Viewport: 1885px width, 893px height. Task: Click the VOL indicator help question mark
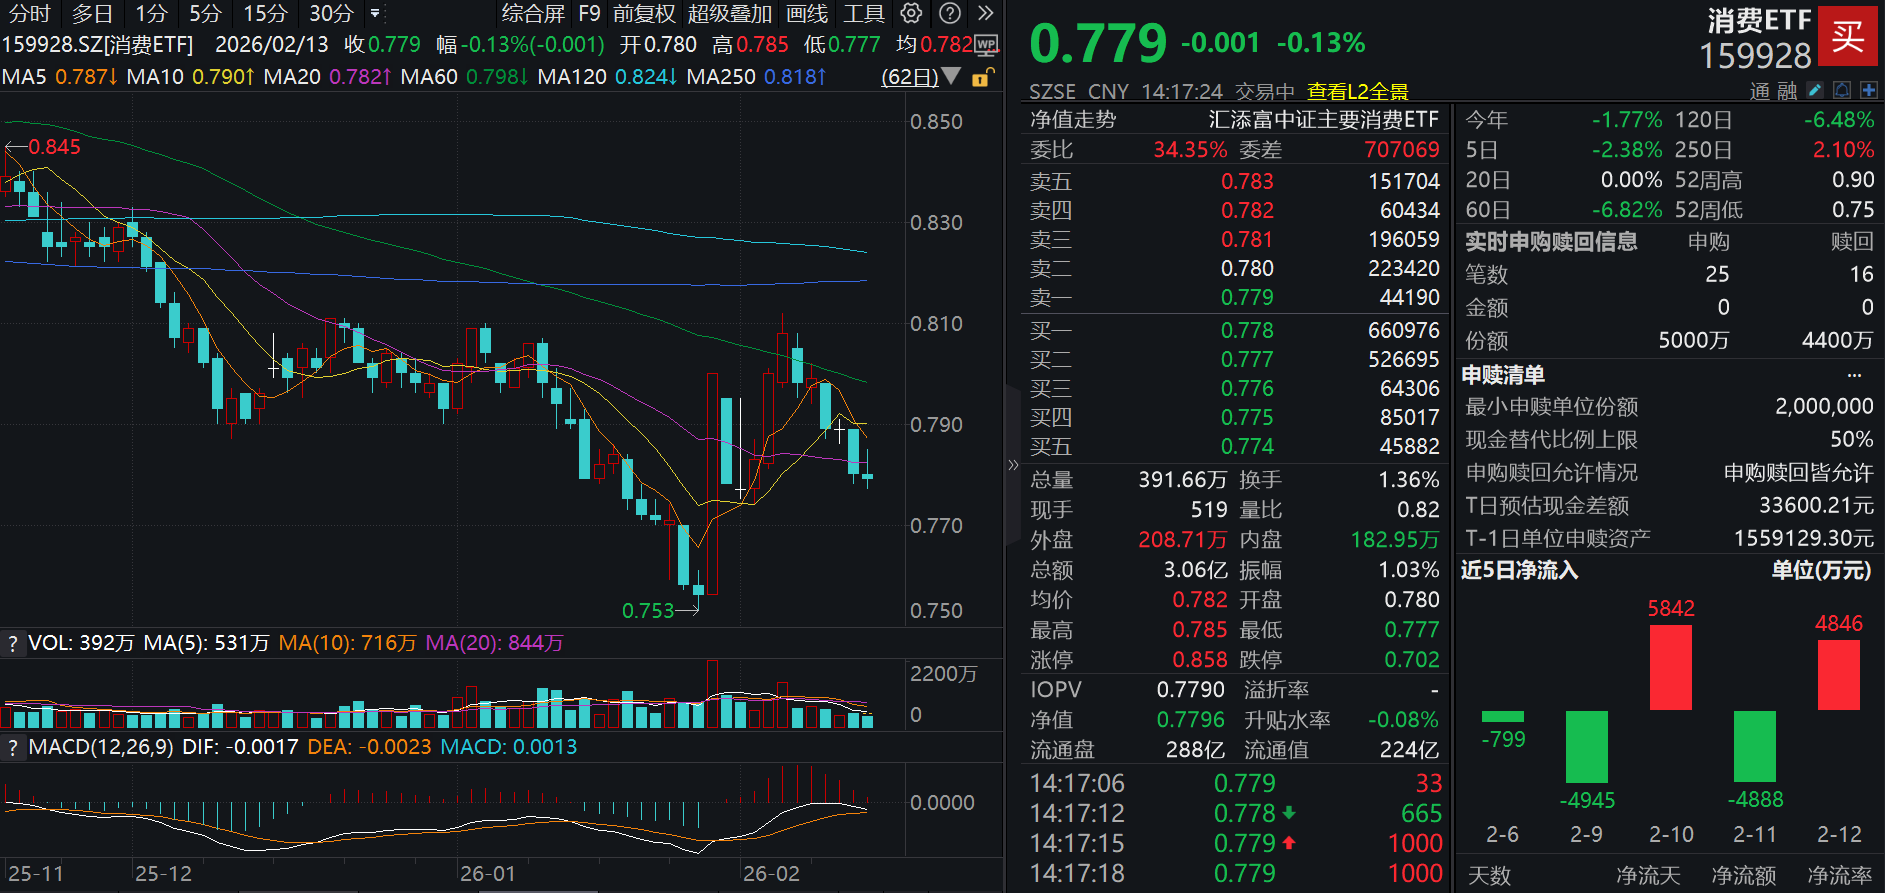coord(13,643)
